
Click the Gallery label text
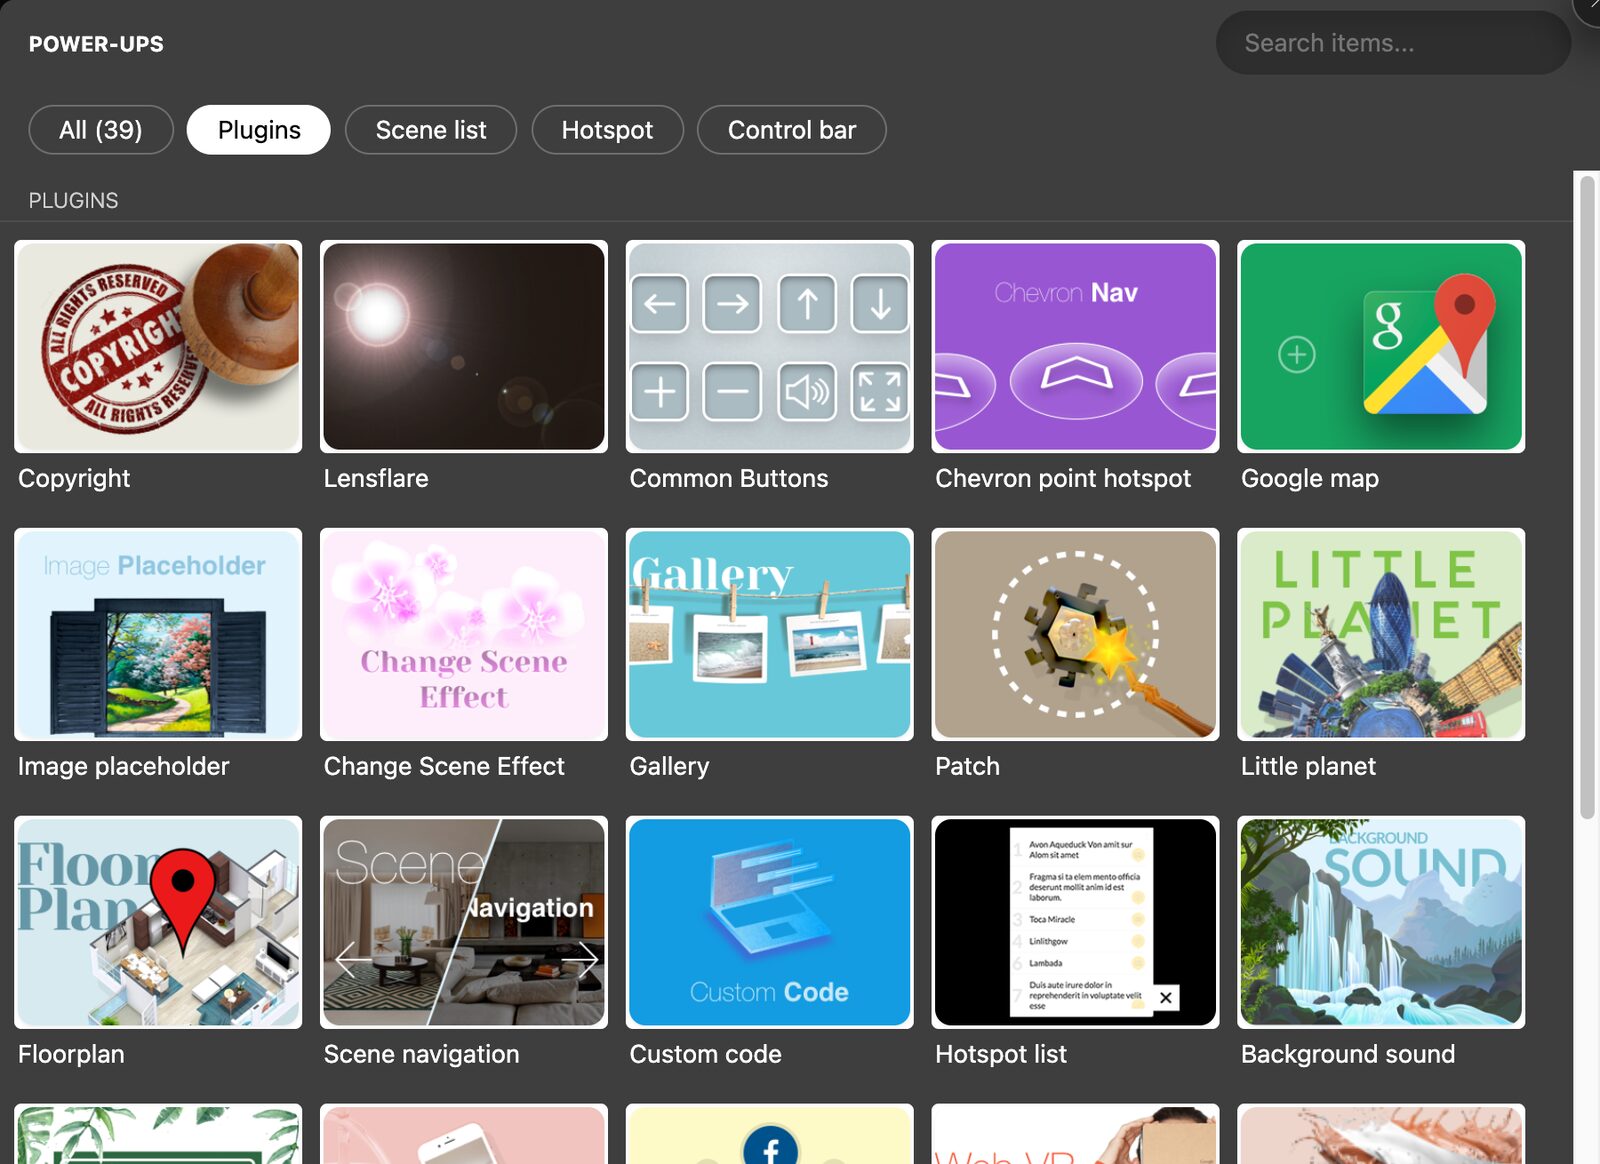coord(669,766)
